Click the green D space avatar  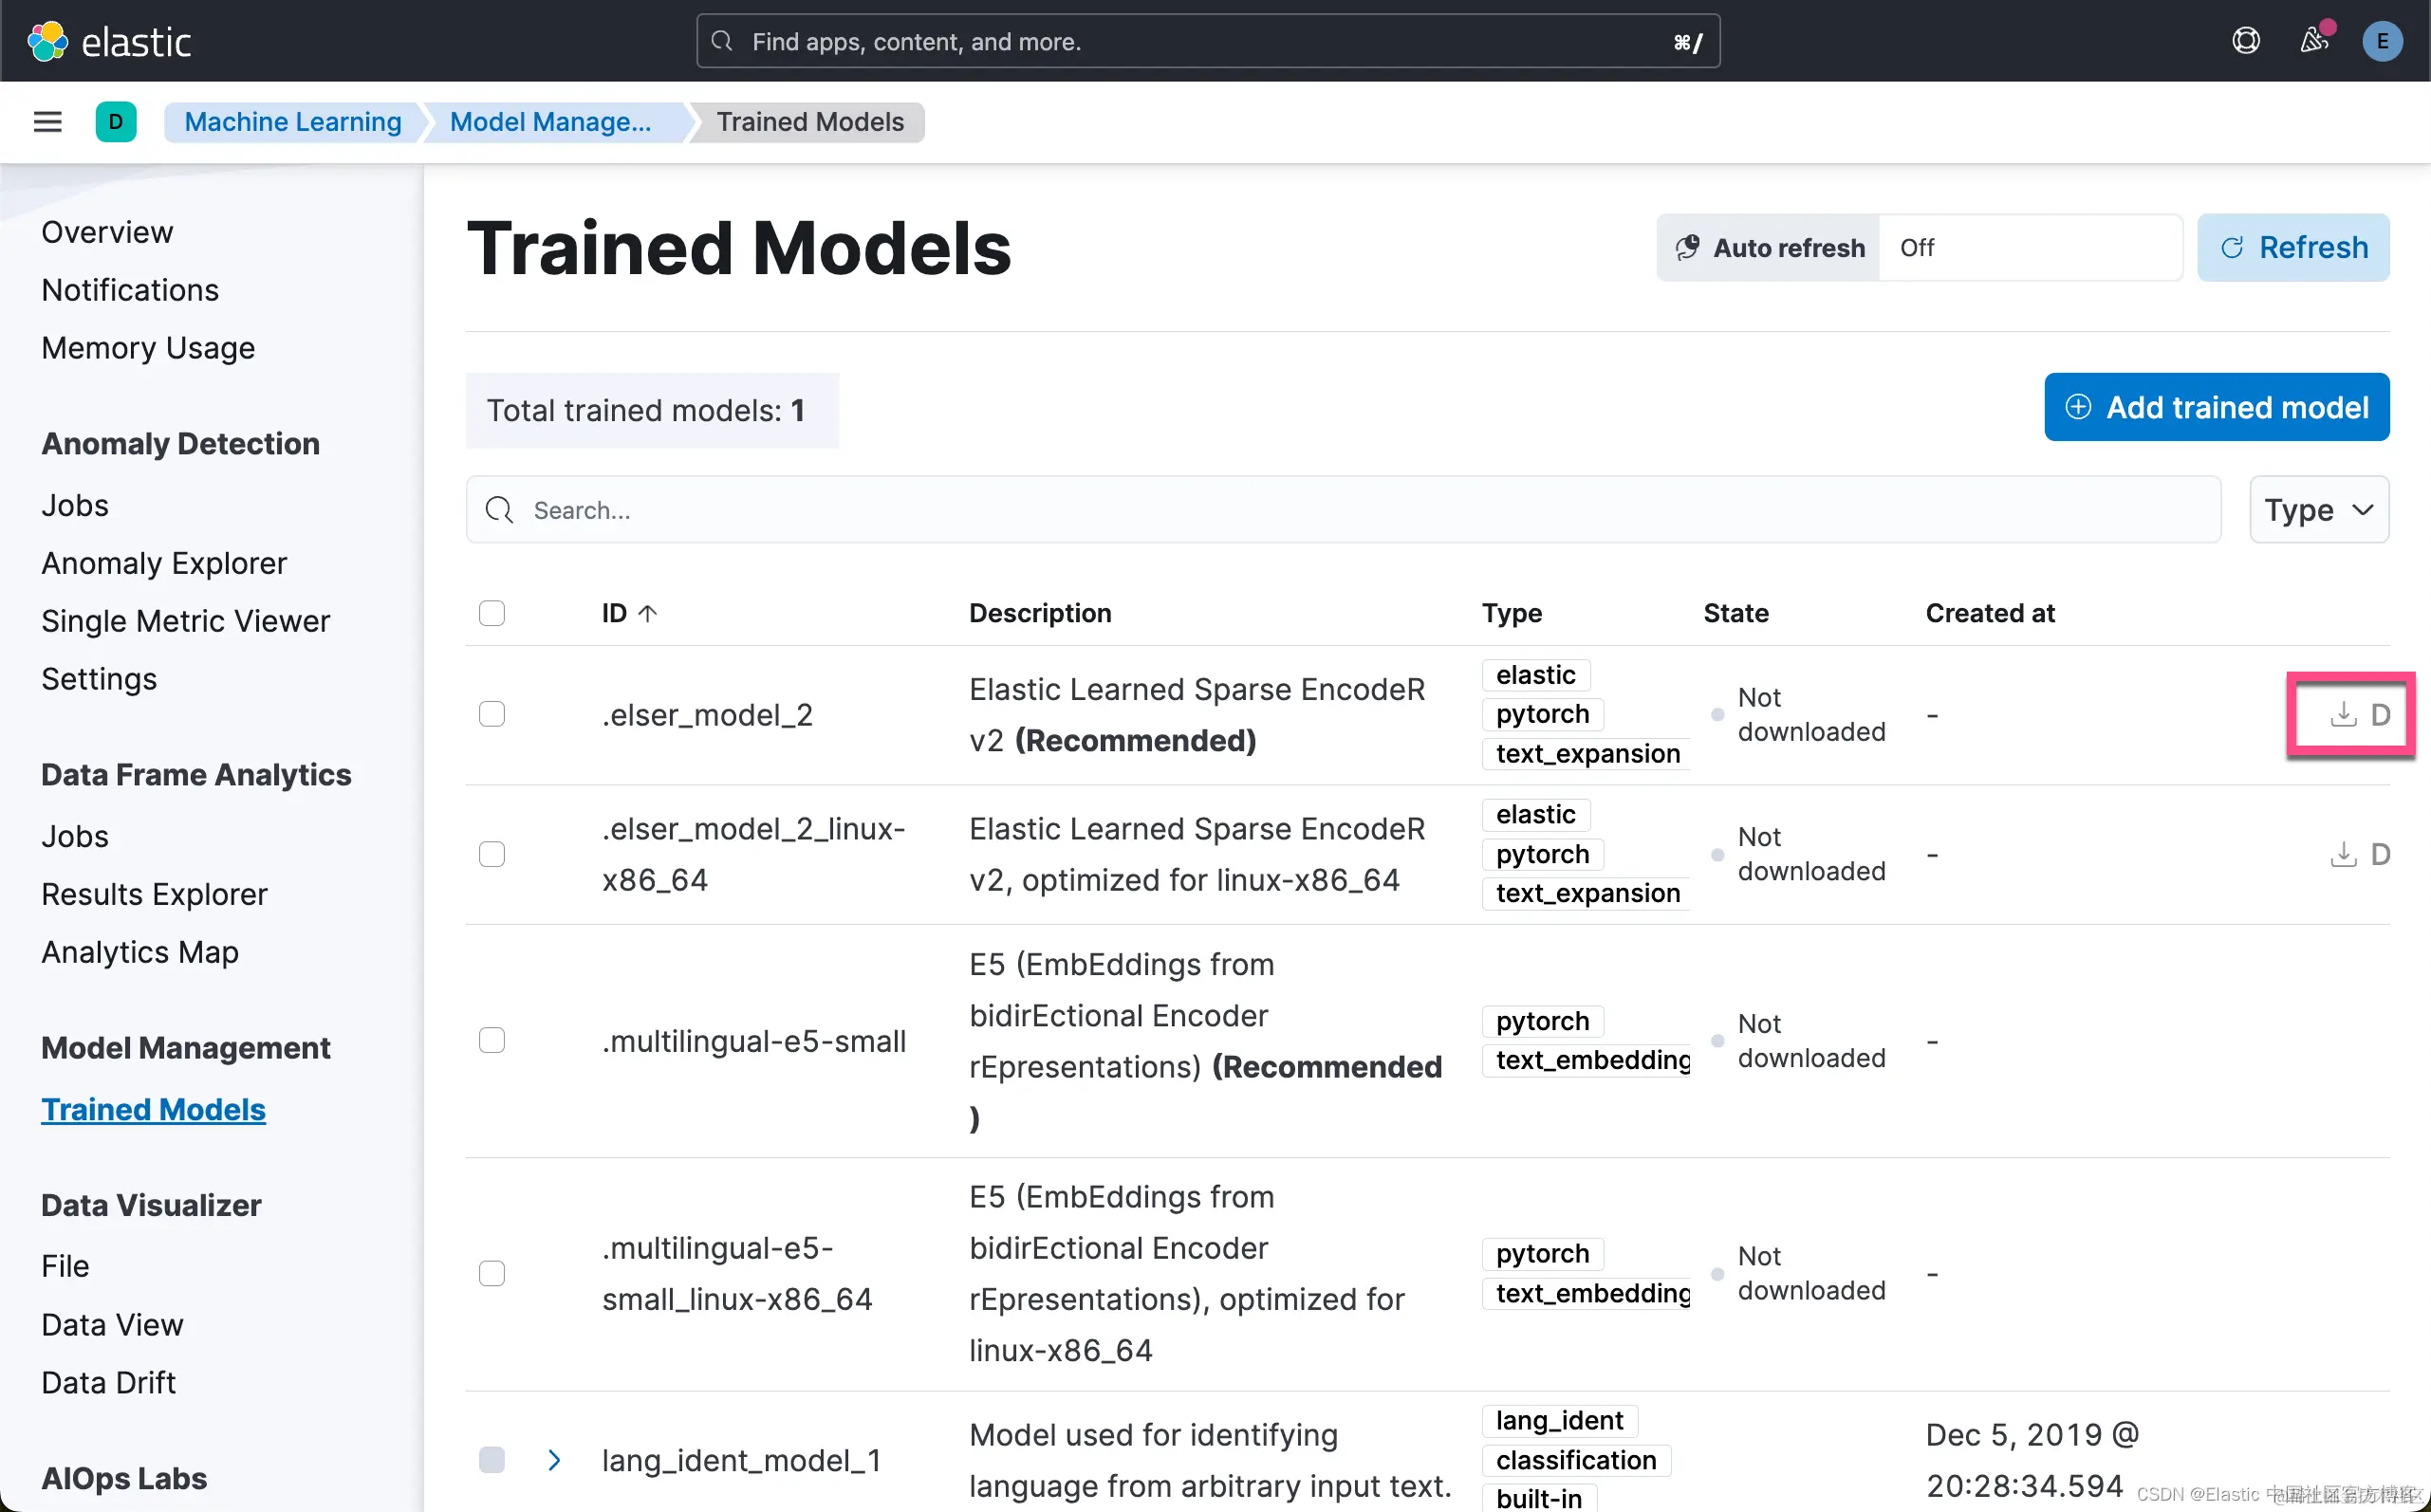coord(116,122)
